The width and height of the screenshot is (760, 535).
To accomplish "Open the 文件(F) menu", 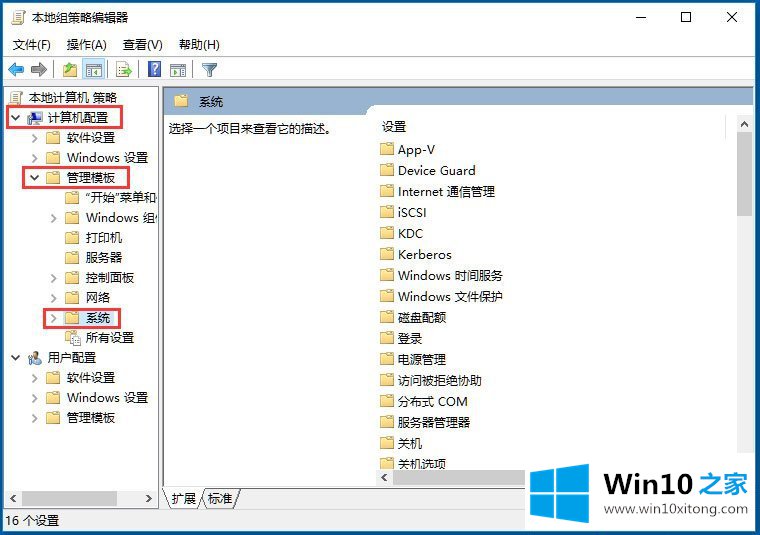I will click(32, 45).
